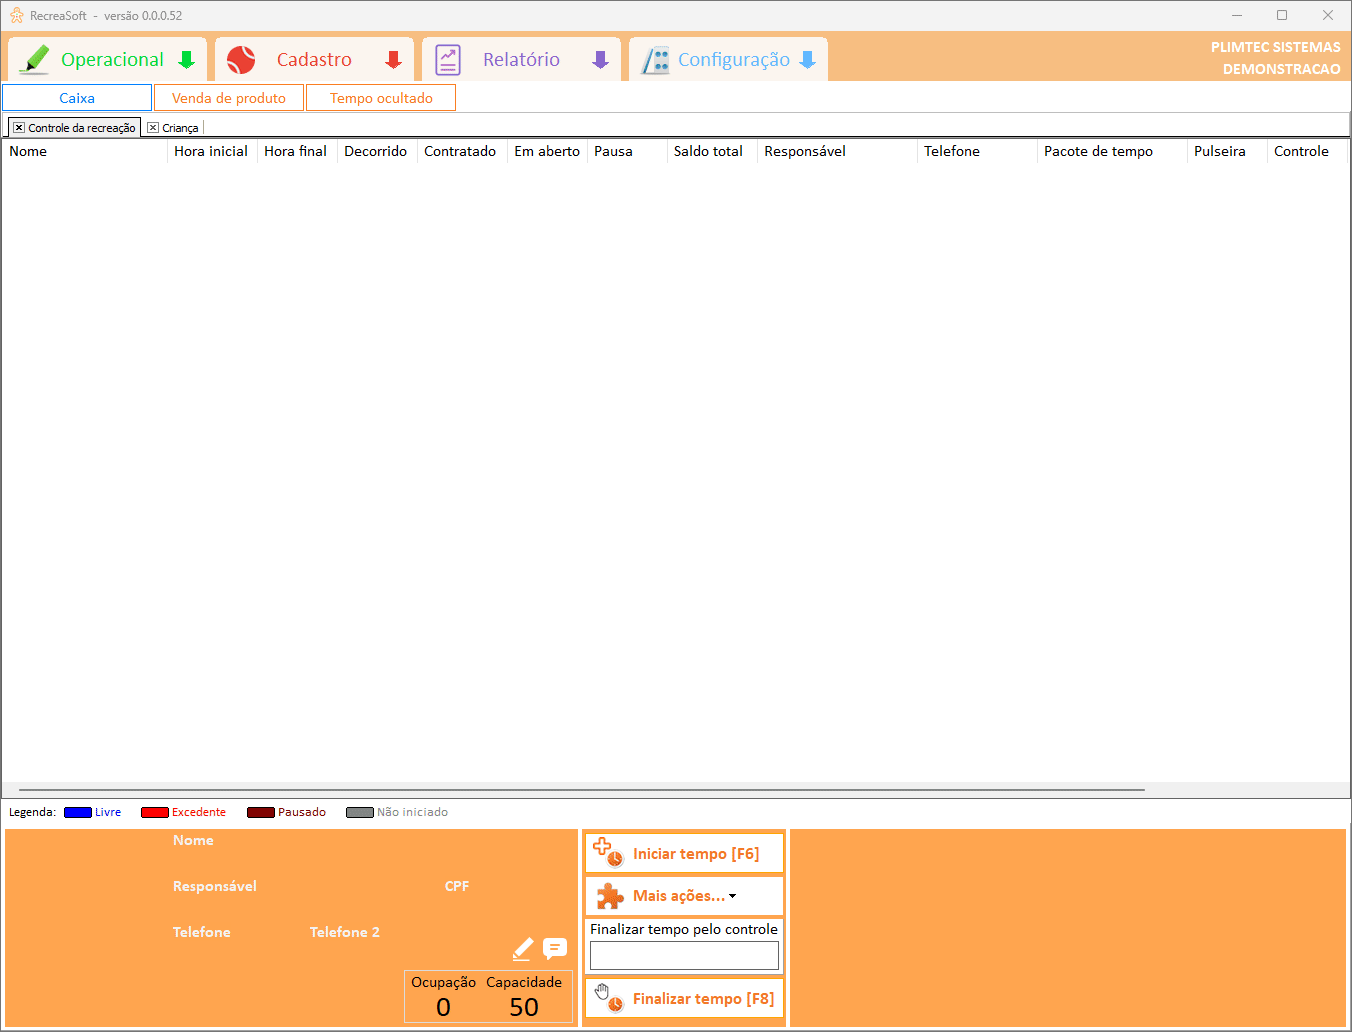Click the Configuração settings panel icon
The width and height of the screenshot is (1352, 1032).
pyautogui.click(x=656, y=60)
